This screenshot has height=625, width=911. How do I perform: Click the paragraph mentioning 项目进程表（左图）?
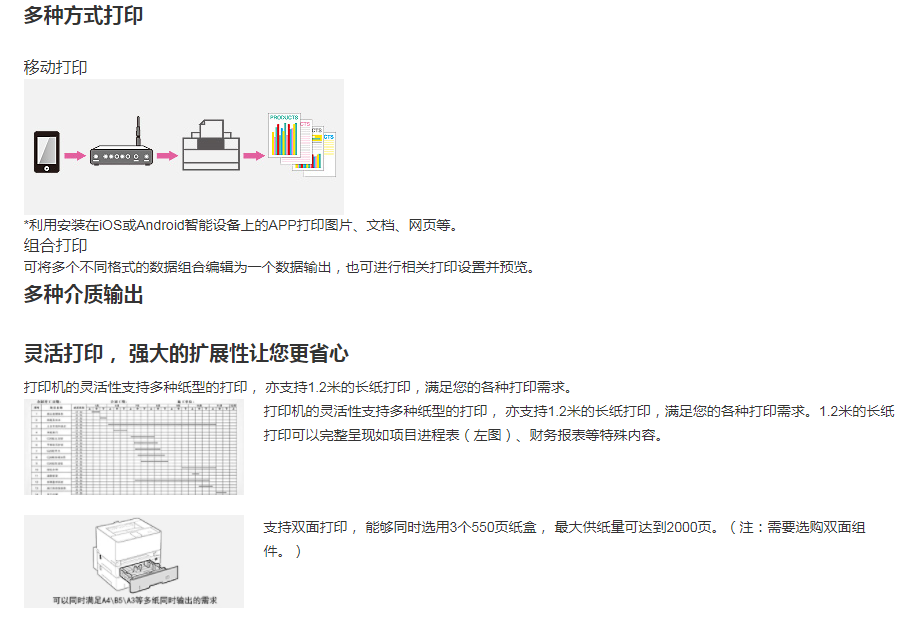click(578, 423)
